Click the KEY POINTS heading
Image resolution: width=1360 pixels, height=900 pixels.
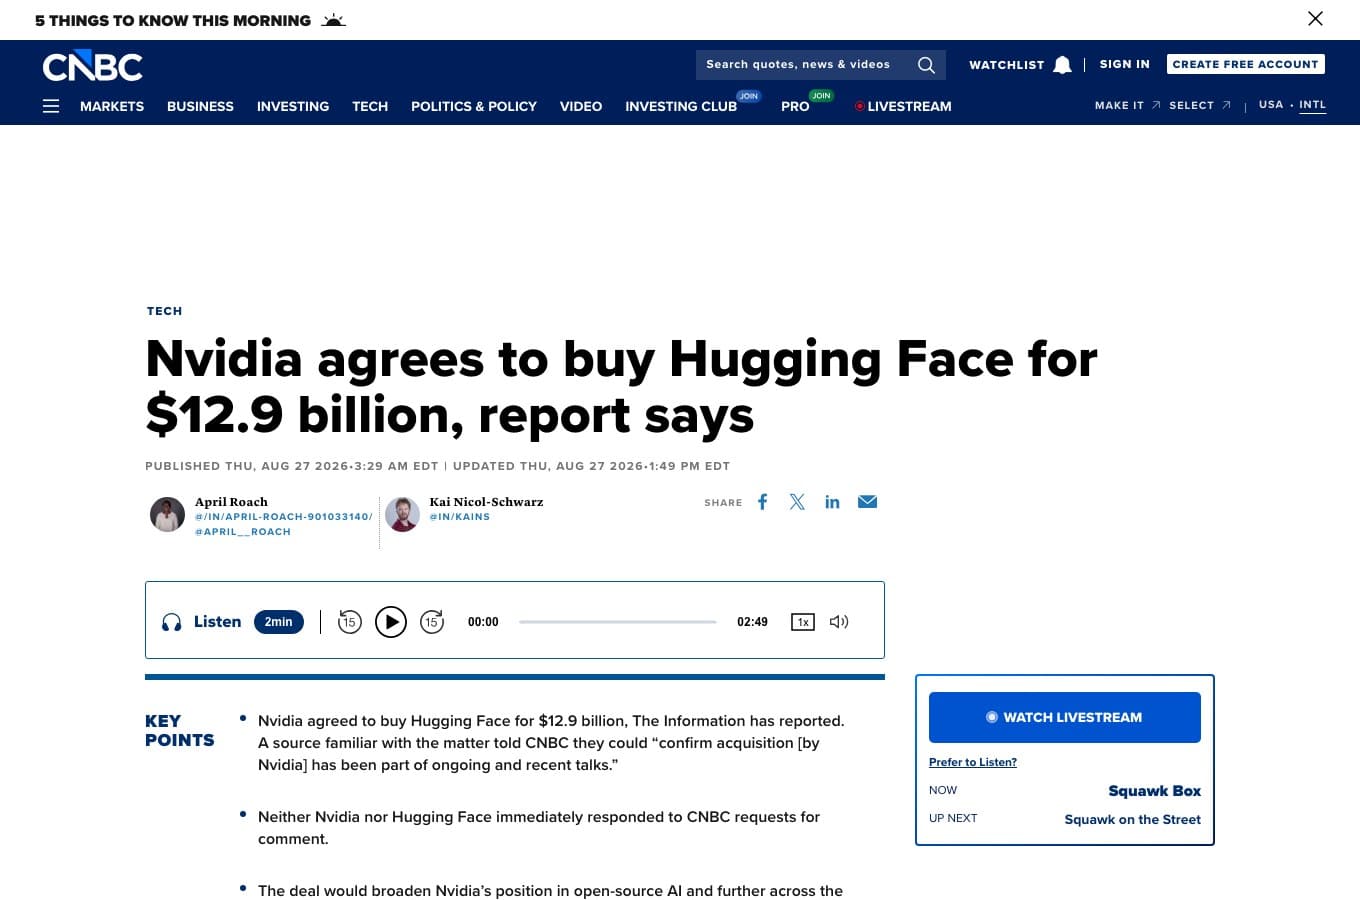[180, 731]
